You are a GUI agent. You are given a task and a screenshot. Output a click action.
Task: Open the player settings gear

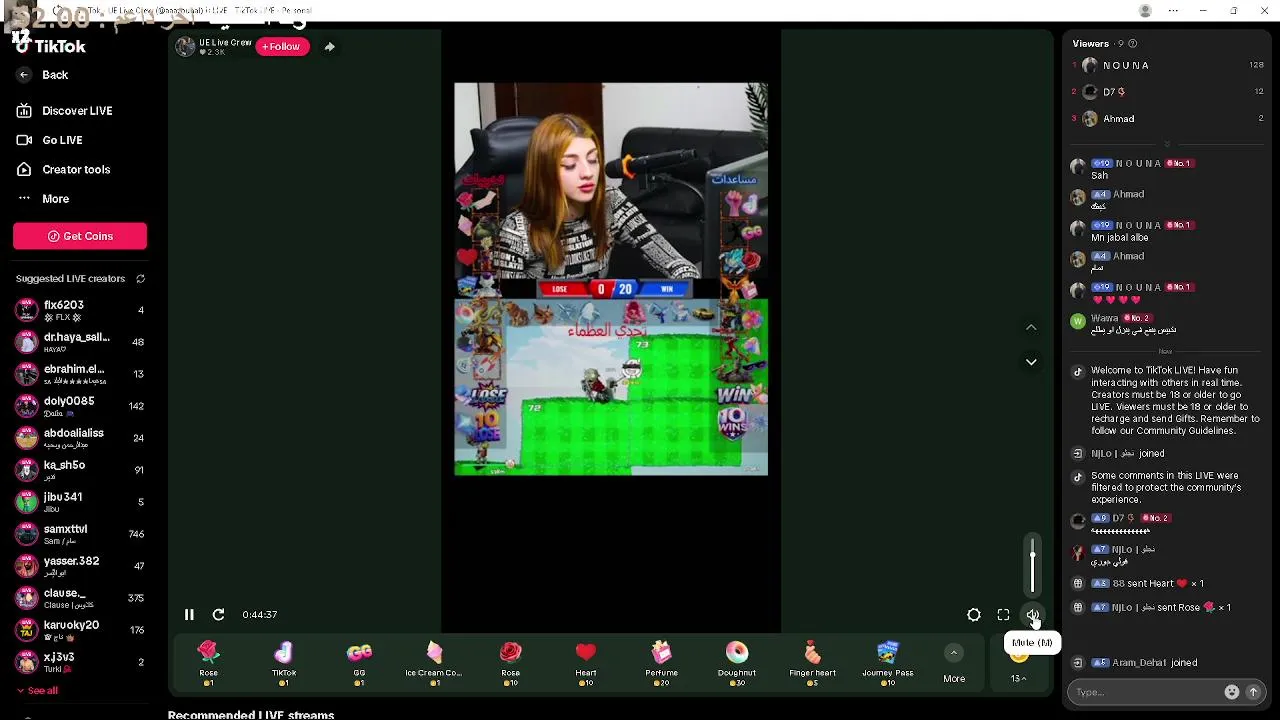coord(974,615)
